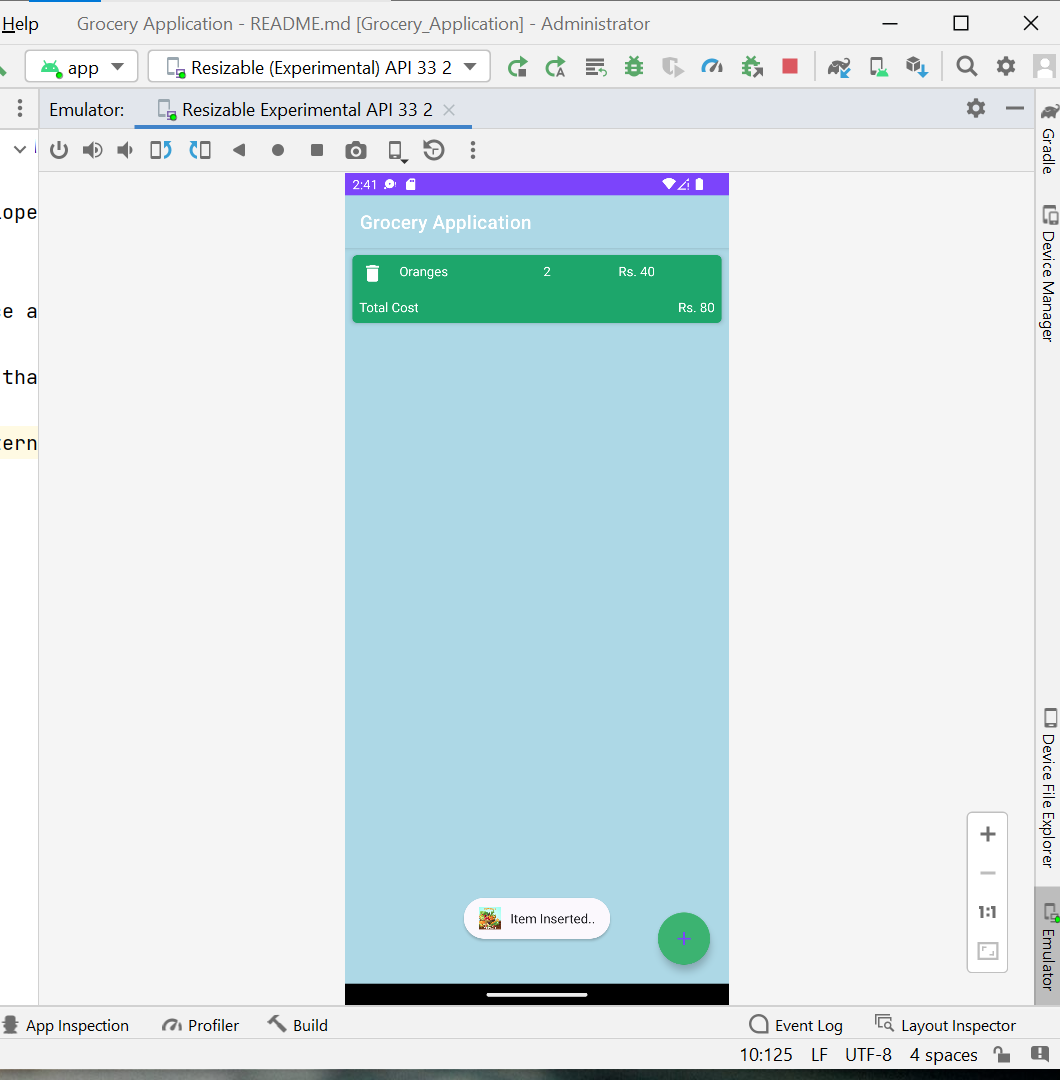Image resolution: width=1060 pixels, height=1080 pixels.
Task: Start screen recording with the record dot
Action: (x=278, y=150)
